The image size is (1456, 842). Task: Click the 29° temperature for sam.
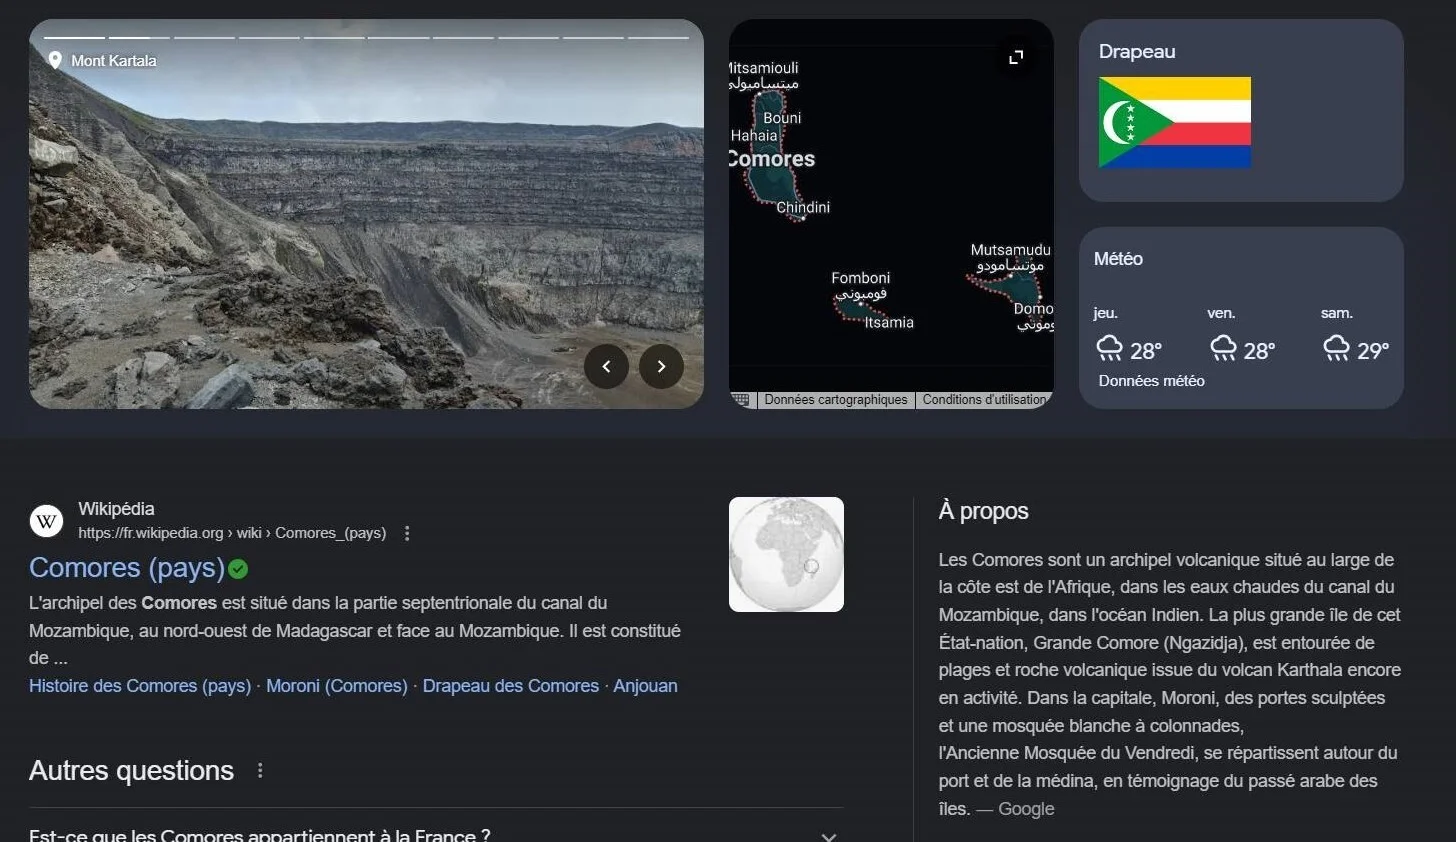point(1373,351)
